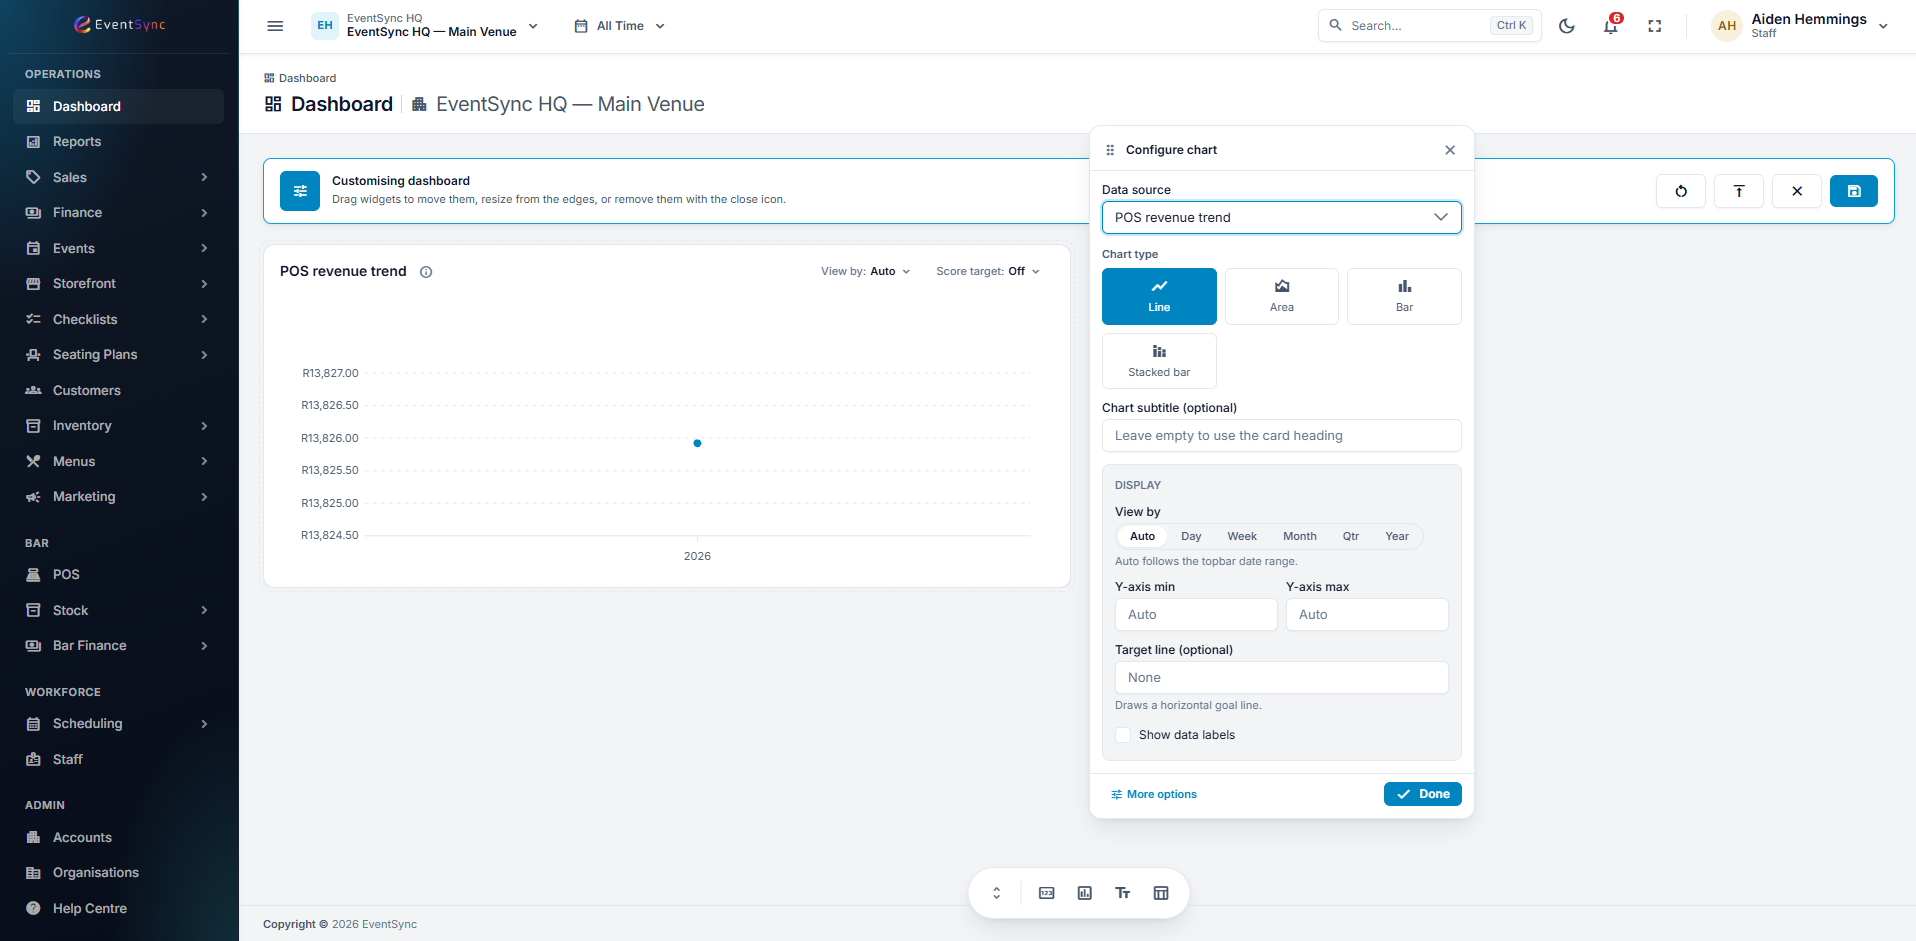The width and height of the screenshot is (1916, 941).
Task: Click the Staff badge icon in sidebar
Action: click(x=33, y=759)
